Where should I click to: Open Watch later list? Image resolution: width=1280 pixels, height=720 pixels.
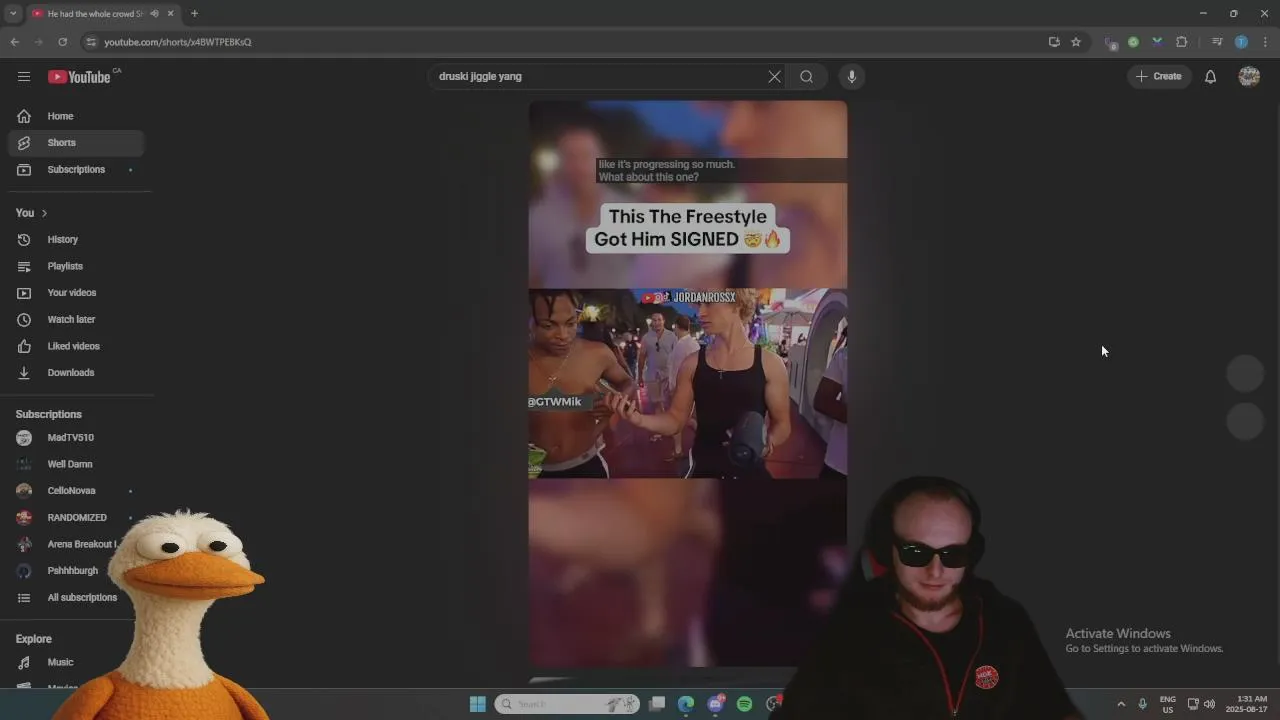click(76, 320)
